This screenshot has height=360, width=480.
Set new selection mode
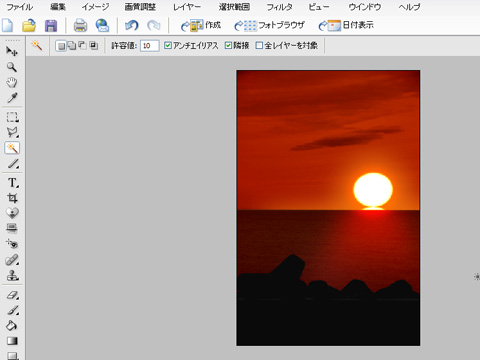(61, 46)
